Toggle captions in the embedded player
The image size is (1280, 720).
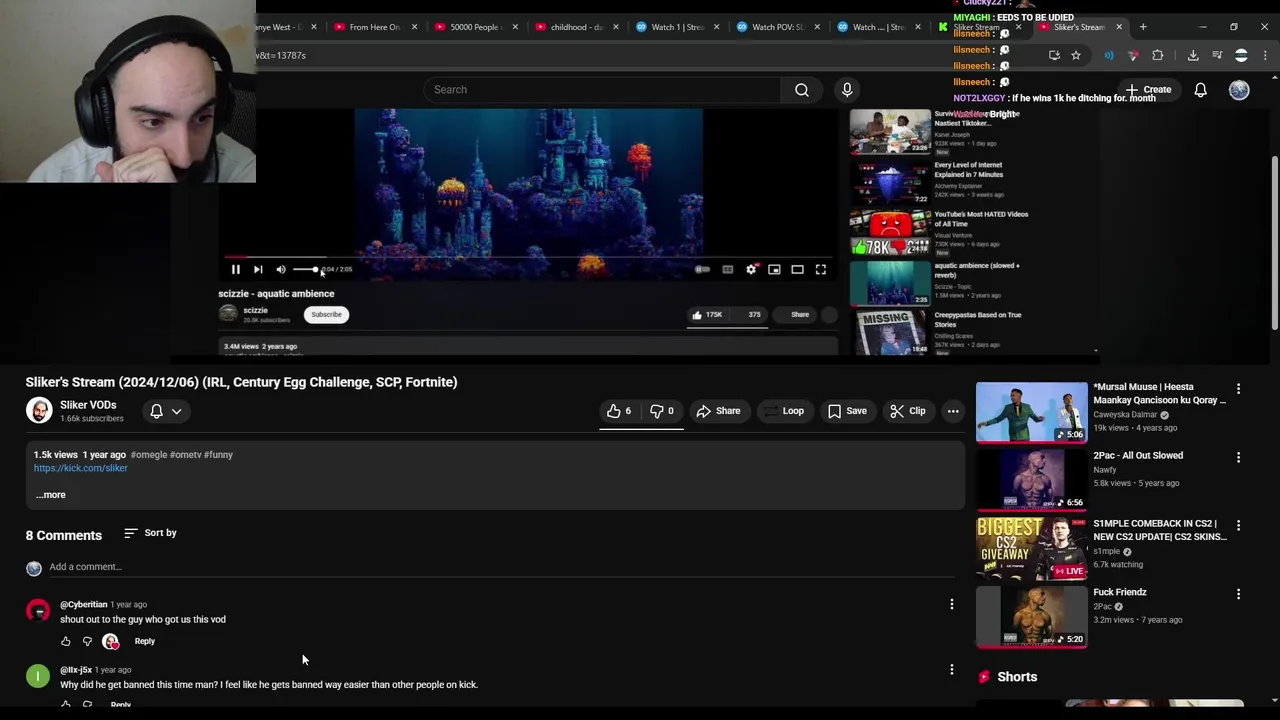point(727,269)
